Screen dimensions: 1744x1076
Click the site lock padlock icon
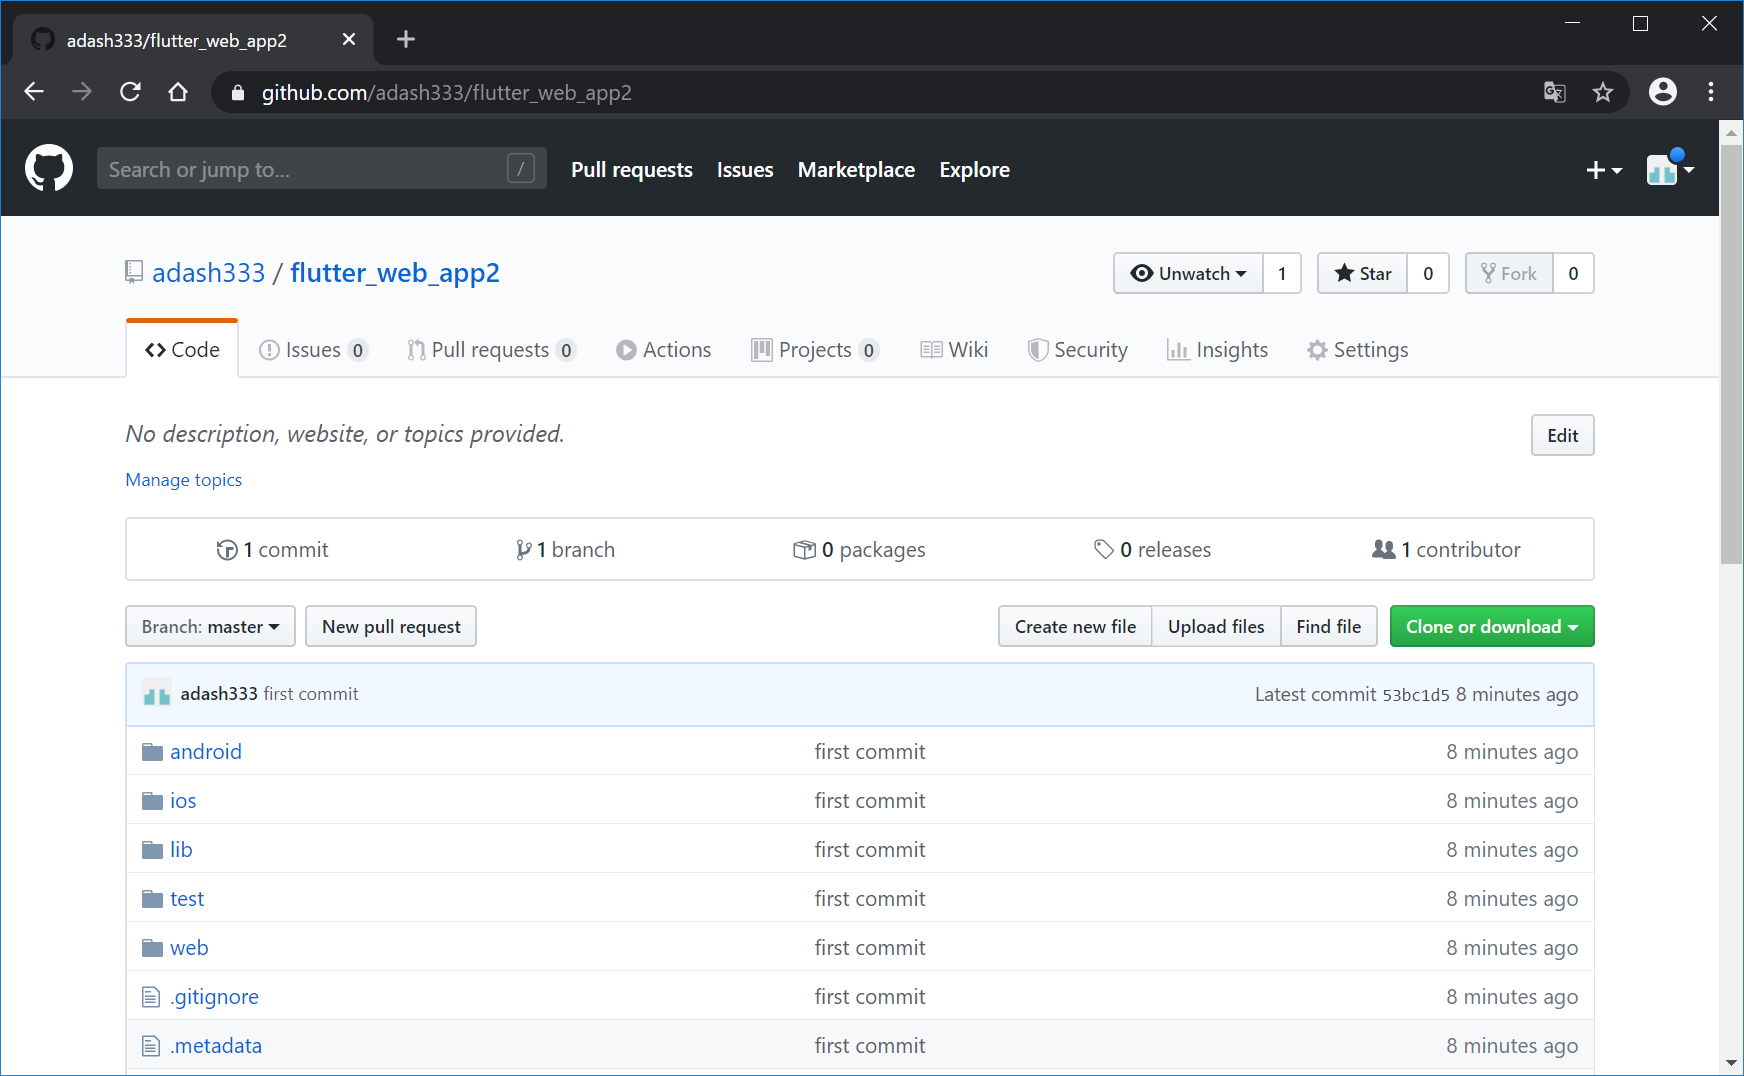point(237,93)
